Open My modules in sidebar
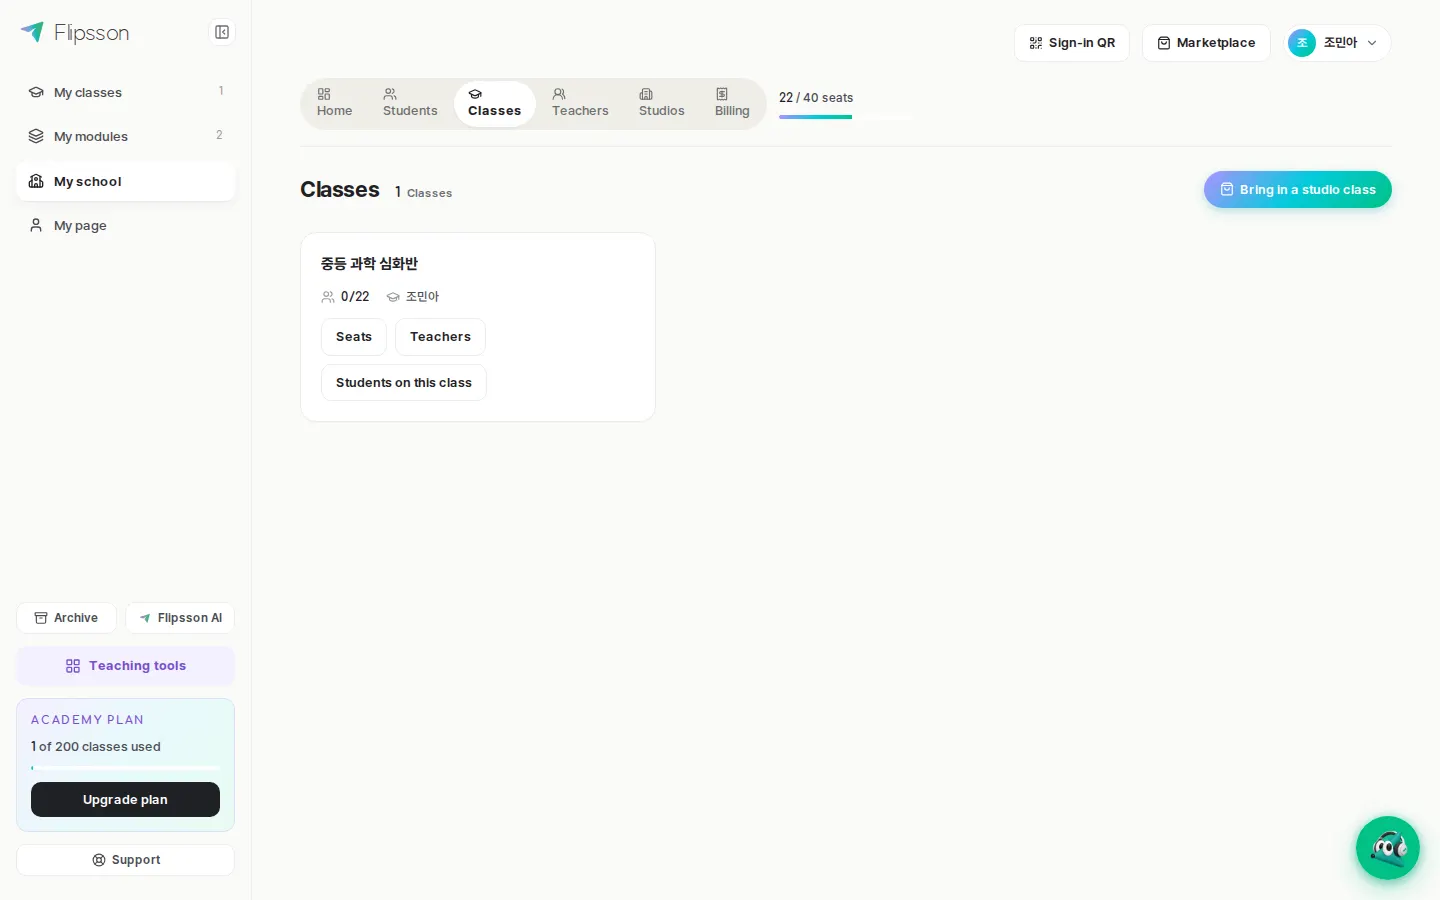The image size is (1440, 900). pyautogui.click(x=126, y=136)
